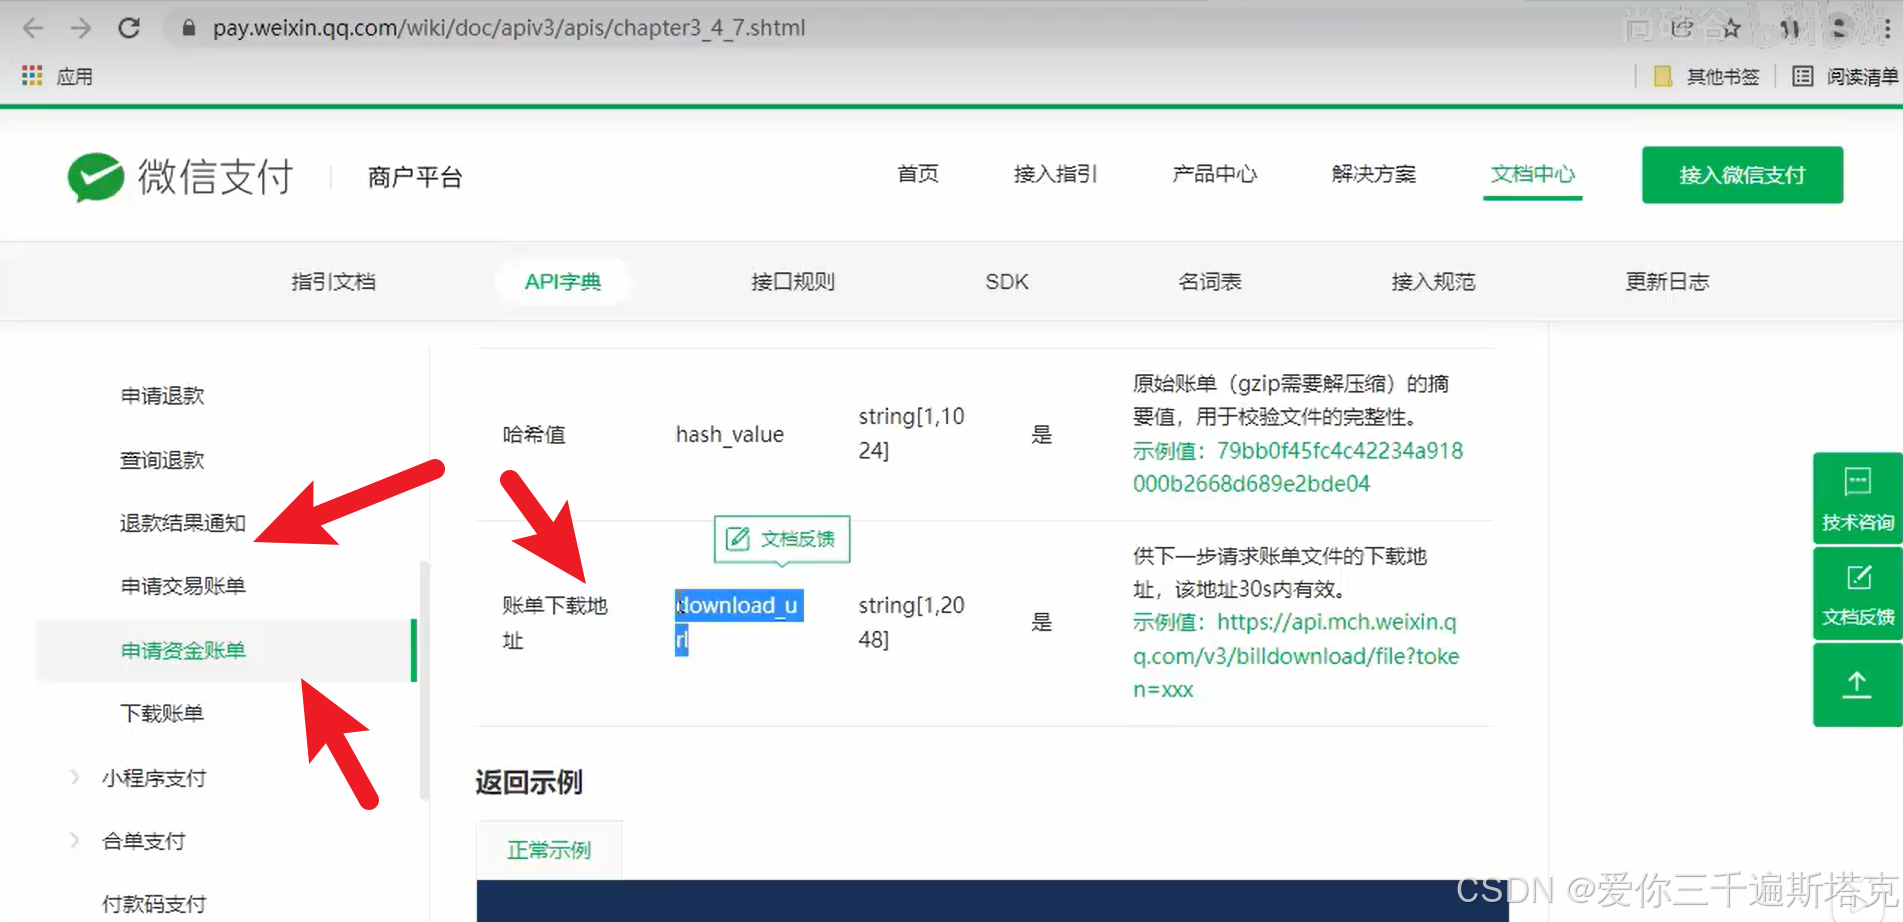The image size is (1903, 922).
Task: Click the browser forward arrow
Action: pyautogui.click(x=81, y=28)
